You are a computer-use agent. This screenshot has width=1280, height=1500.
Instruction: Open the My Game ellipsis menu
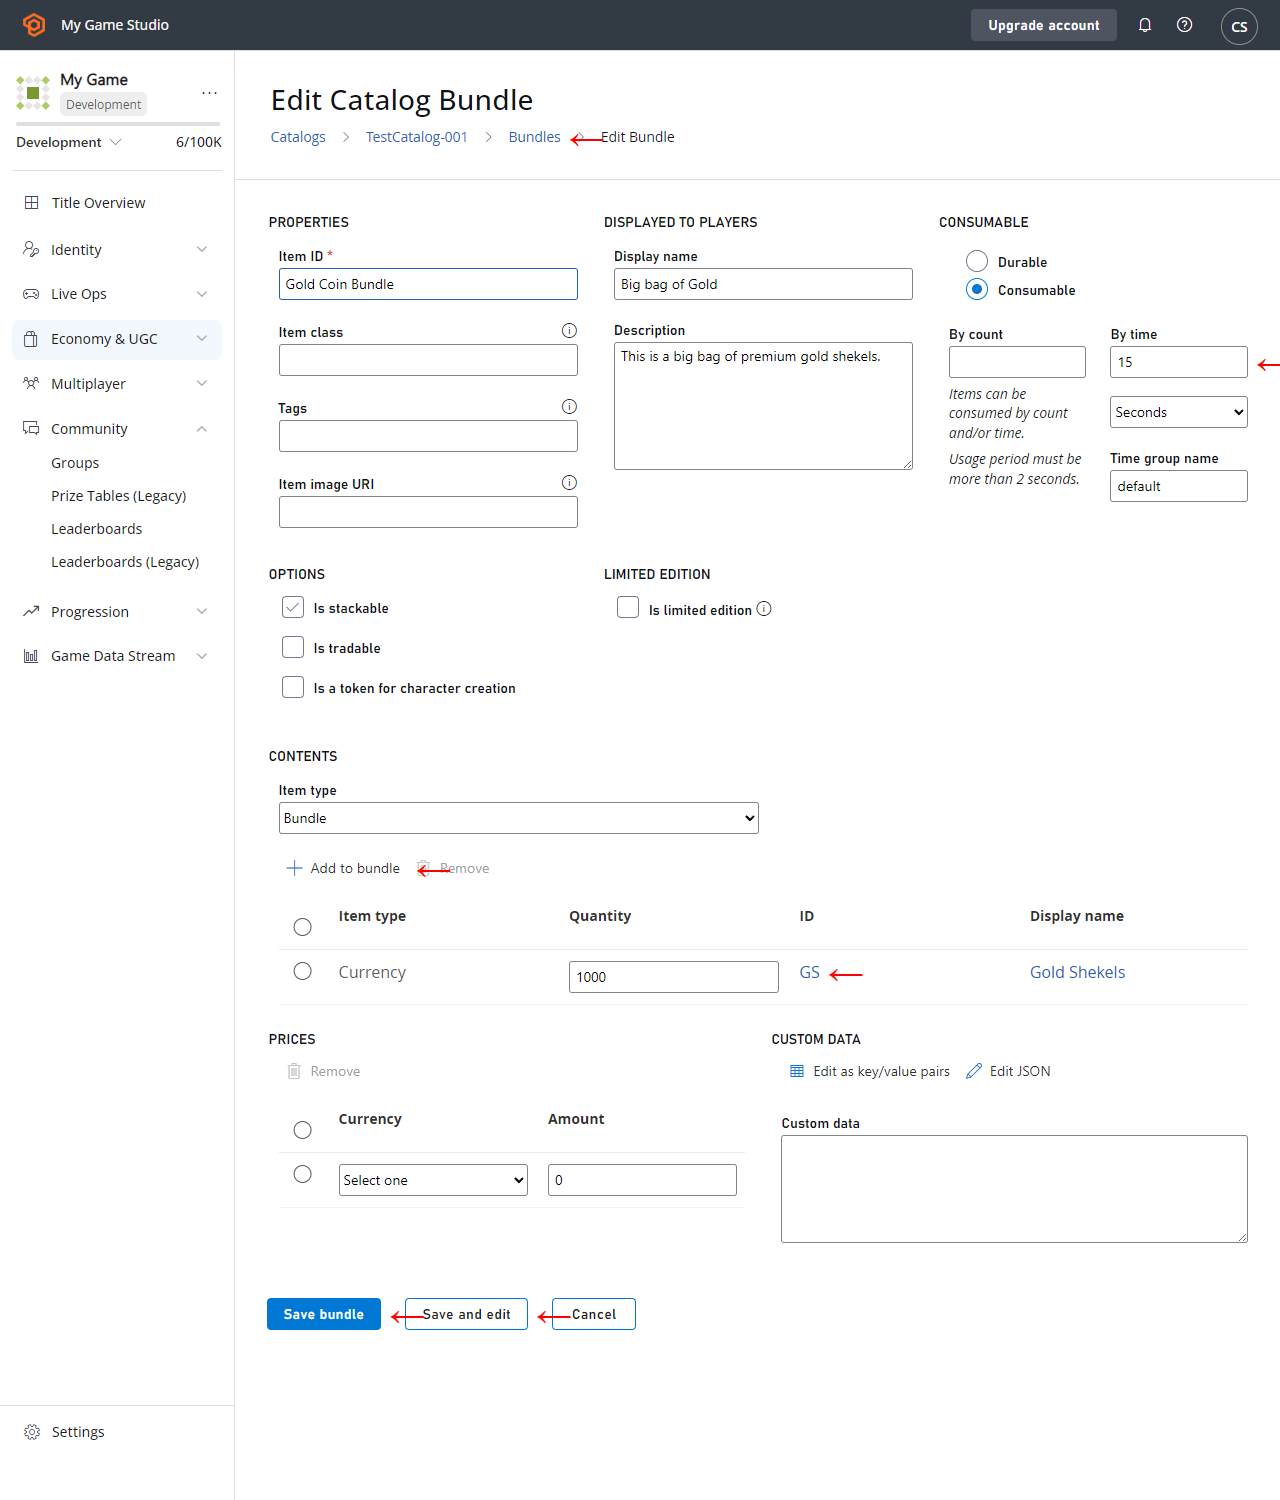[x=209, y=92]
